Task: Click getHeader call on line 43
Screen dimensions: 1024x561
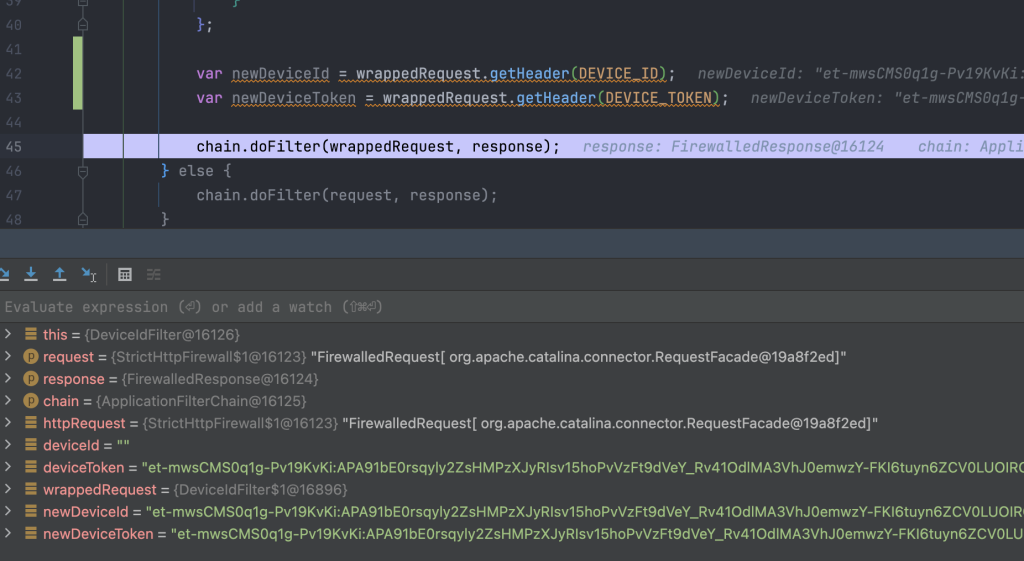Action: tap(556, 98)
